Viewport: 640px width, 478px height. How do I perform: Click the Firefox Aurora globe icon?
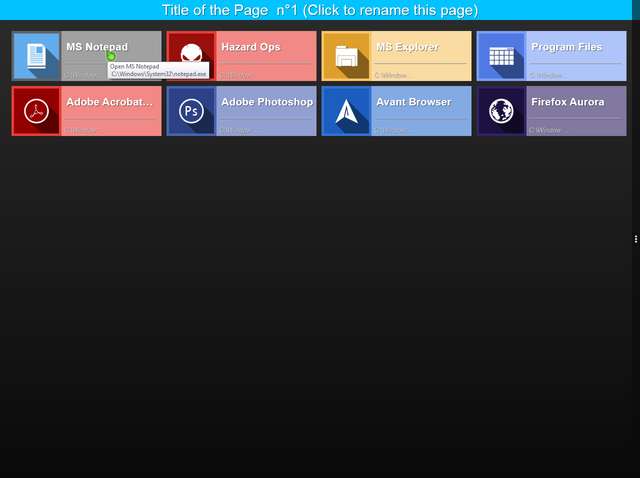coord(501,111)
